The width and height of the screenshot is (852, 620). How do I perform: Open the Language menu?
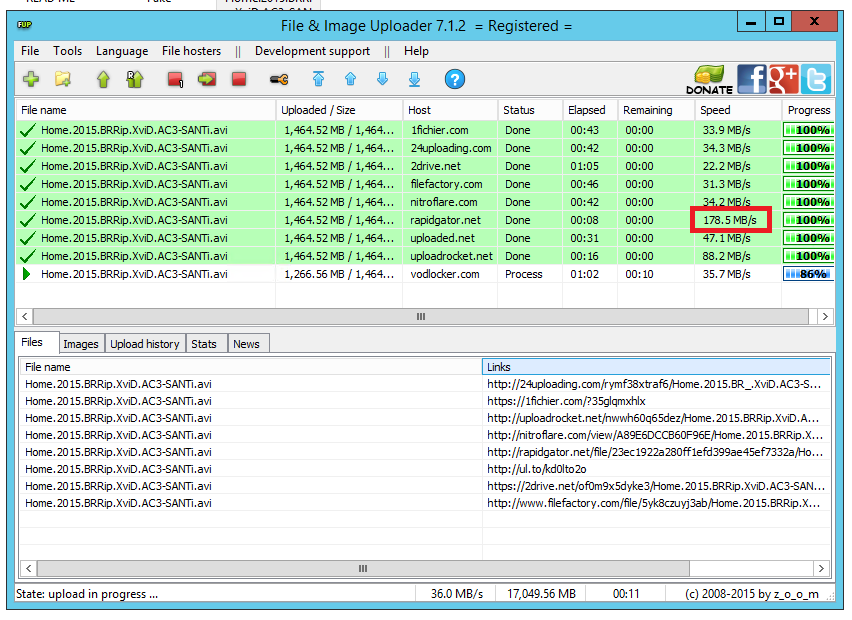(121, 51)
